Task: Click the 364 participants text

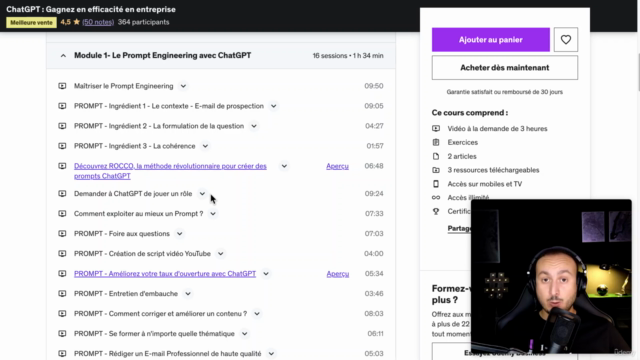Action: pos(143,22)
